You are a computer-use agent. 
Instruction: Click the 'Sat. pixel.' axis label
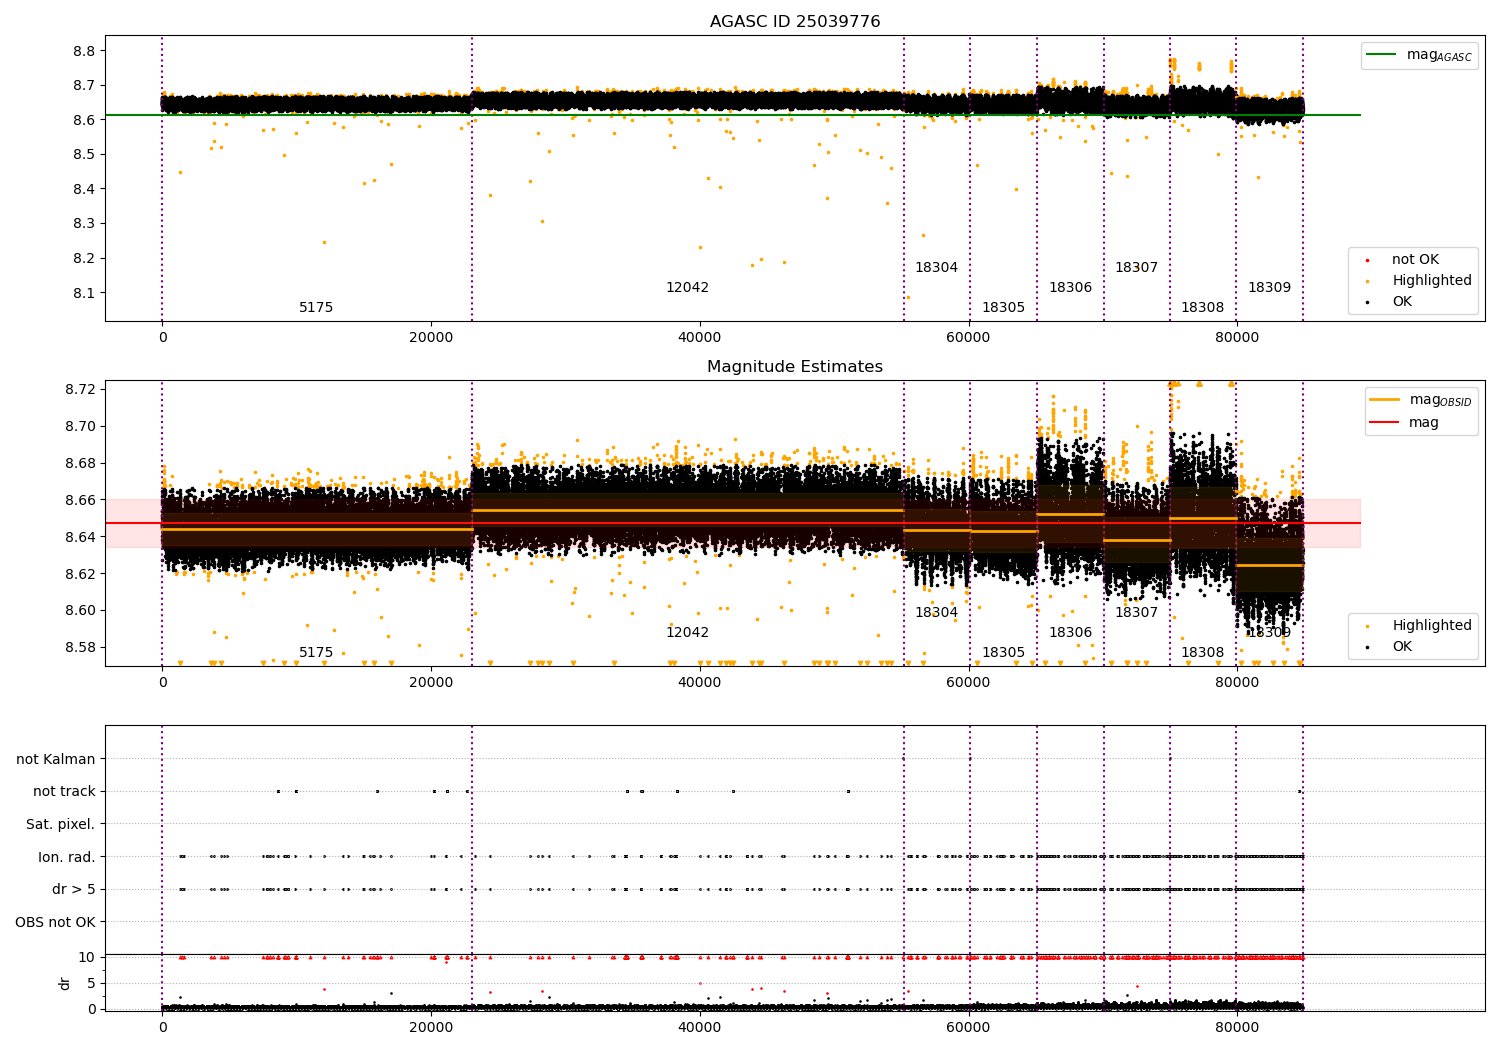pyautogui.click(x=60, y=825)
